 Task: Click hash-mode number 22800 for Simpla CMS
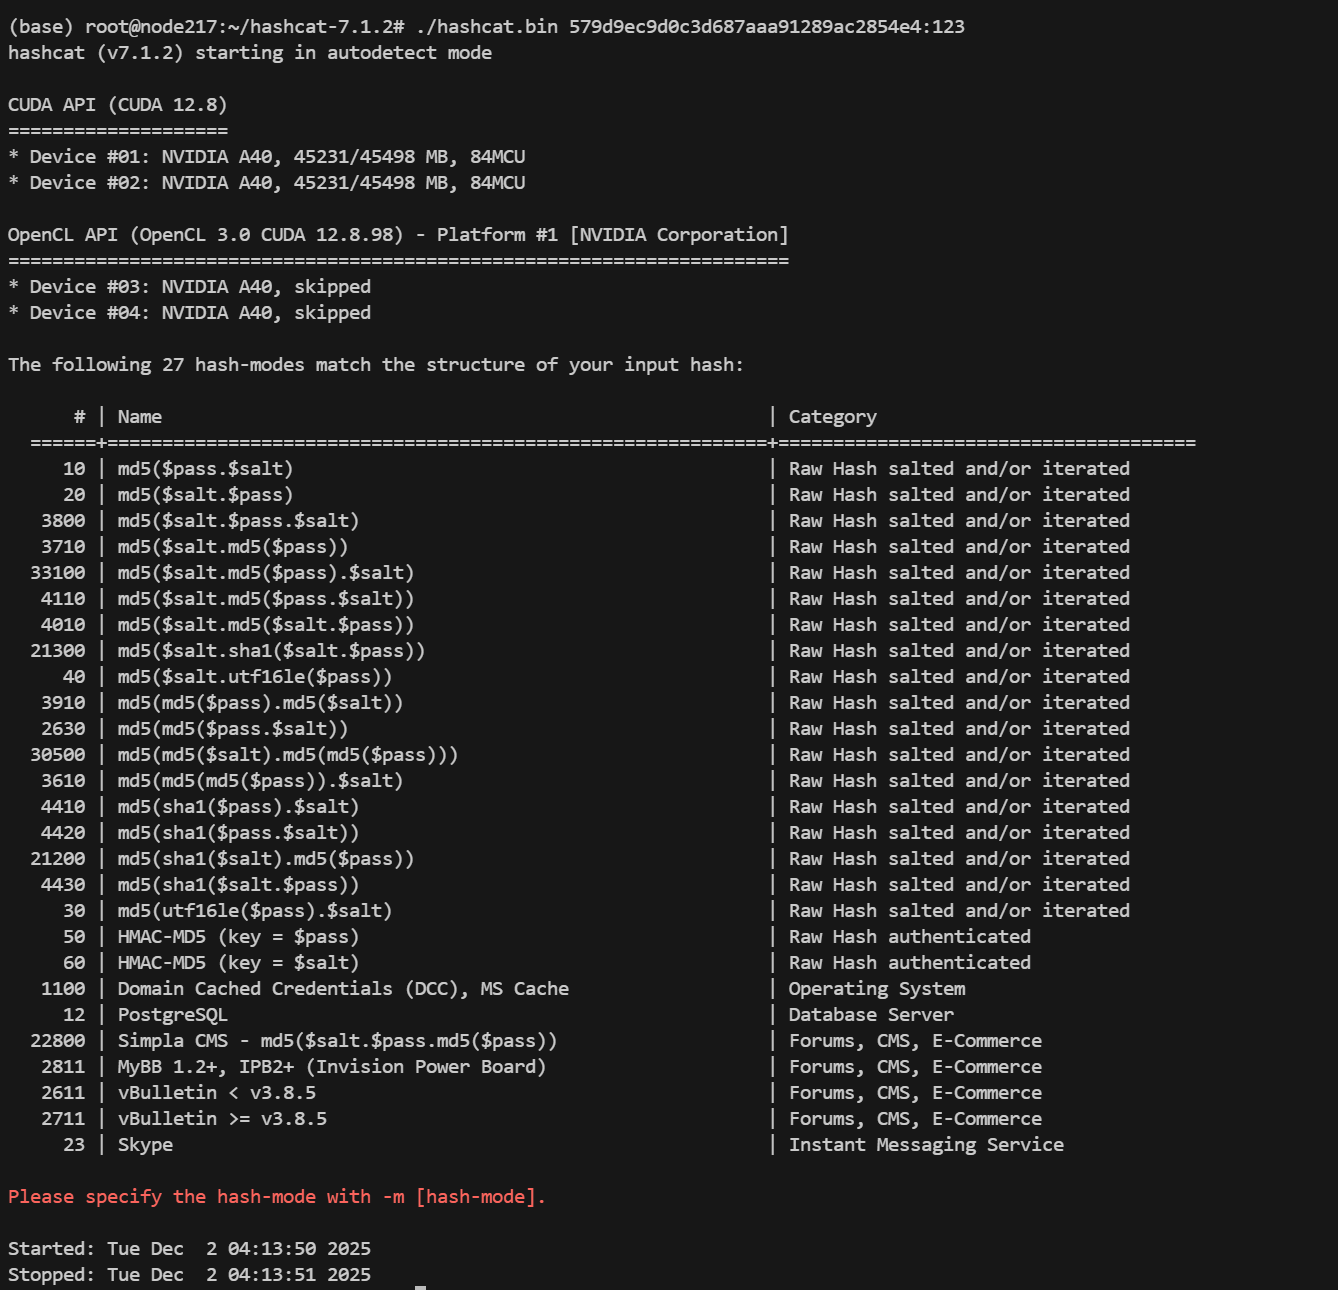click(x=58, y=1041)
